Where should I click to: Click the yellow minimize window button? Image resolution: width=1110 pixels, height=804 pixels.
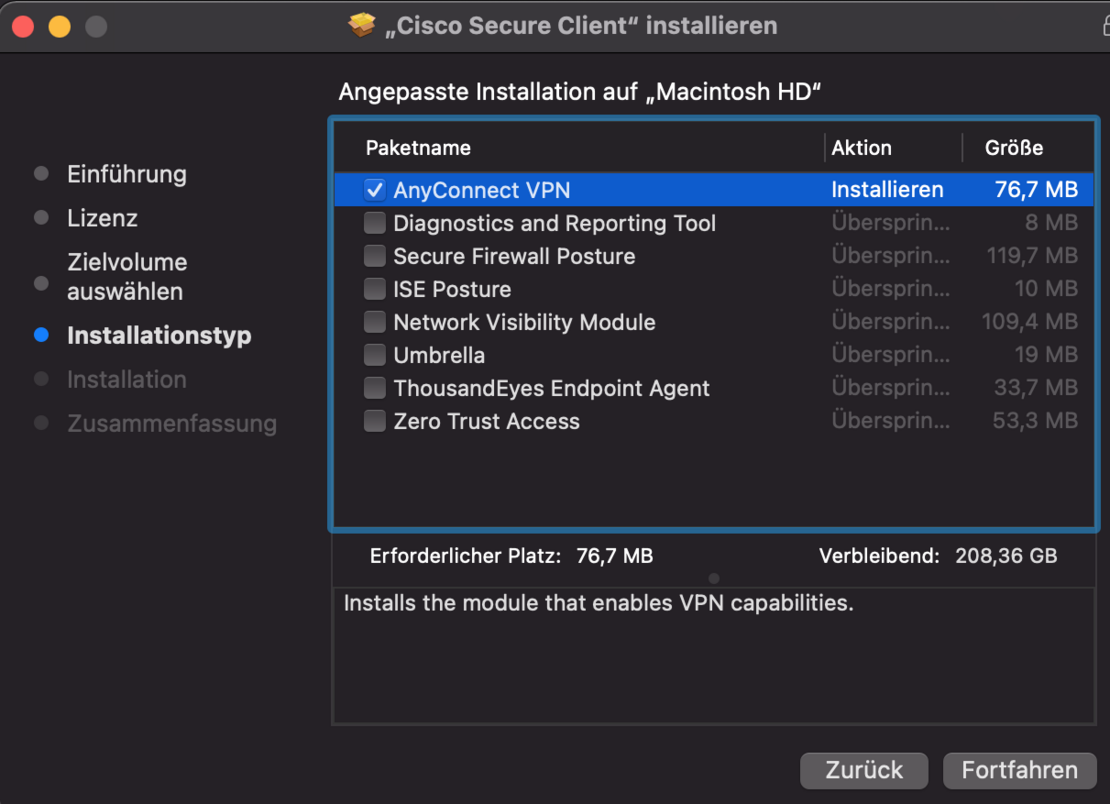[x=60, y=26]
